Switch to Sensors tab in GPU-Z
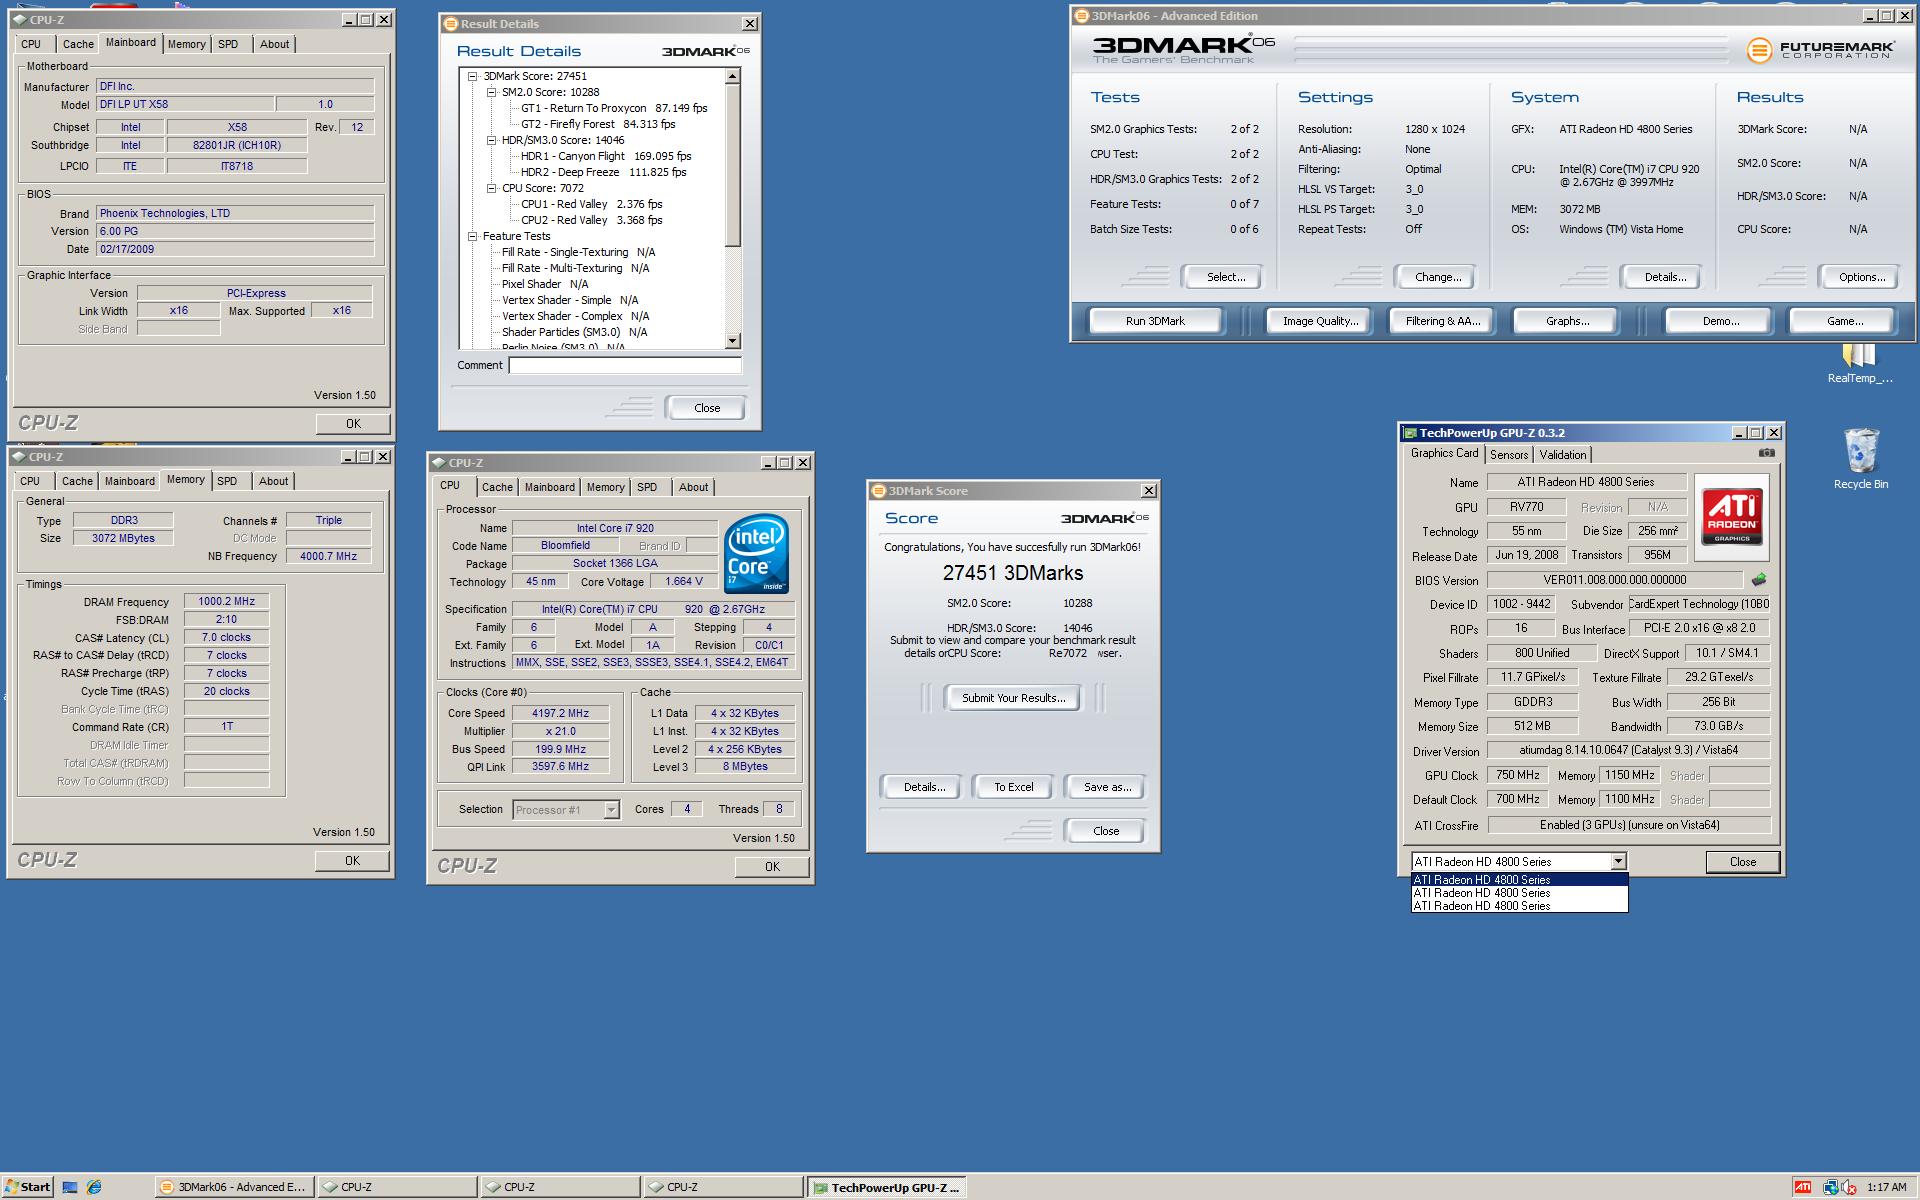This screenshot has height=1200, width=1920. 1508,454
